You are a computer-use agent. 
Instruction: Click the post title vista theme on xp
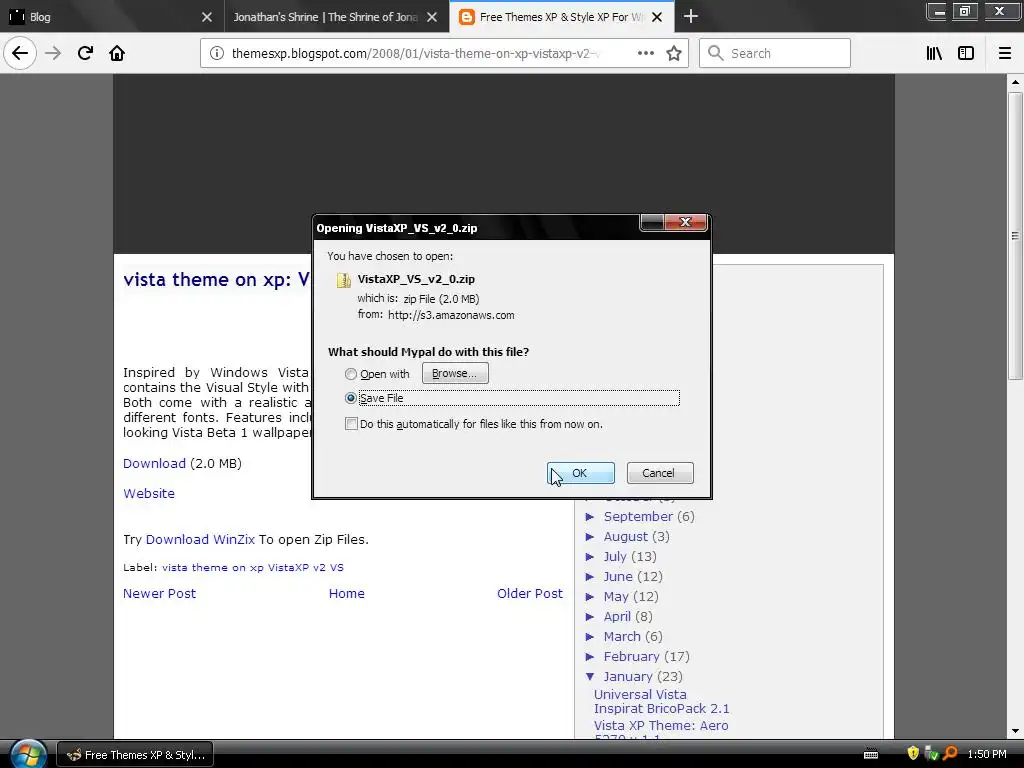point(216,280)
